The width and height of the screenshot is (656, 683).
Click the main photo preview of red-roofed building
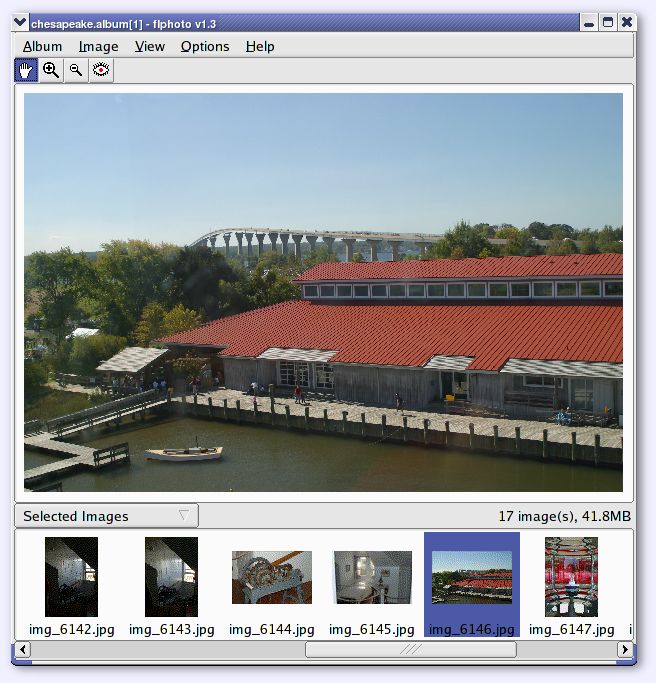click(x=323, y=292)
